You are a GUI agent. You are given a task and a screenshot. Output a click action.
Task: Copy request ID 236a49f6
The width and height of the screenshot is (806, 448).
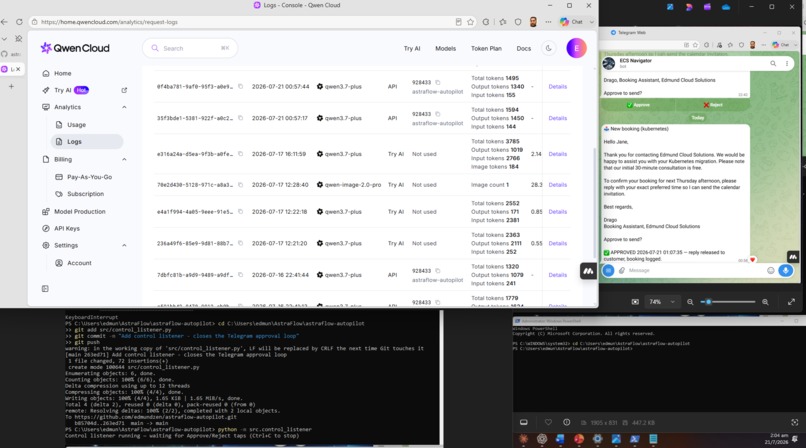tap(240, 243)
